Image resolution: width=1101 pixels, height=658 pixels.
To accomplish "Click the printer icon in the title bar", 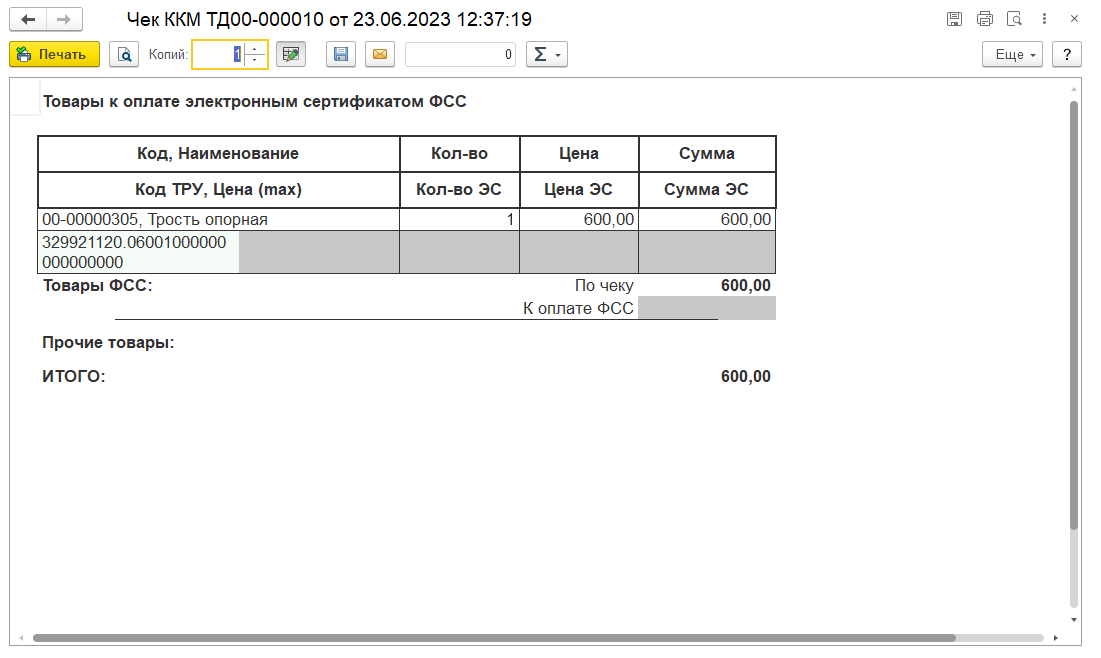I will [984, 19].
